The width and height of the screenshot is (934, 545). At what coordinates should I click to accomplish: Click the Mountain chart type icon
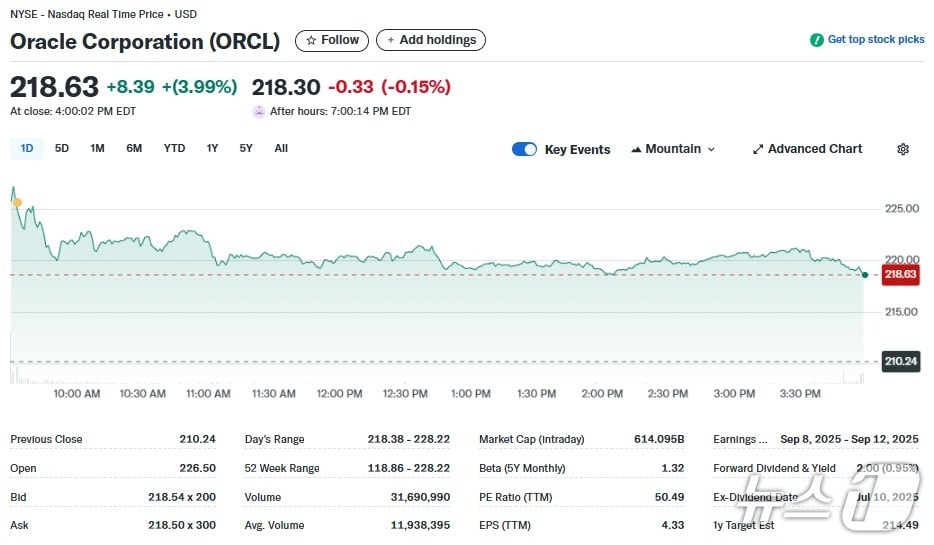pyautogui.click(x=636, y=149)
